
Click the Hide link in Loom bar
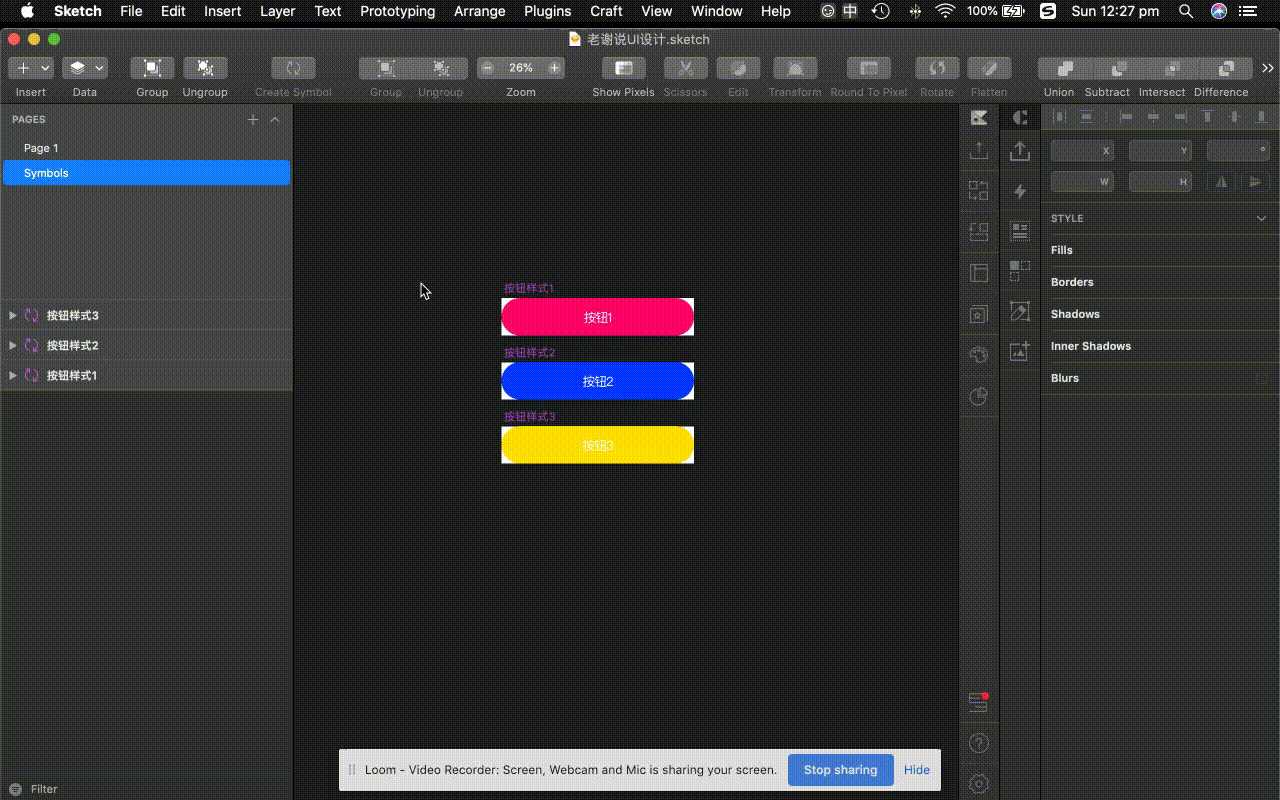tap(917, 770)
